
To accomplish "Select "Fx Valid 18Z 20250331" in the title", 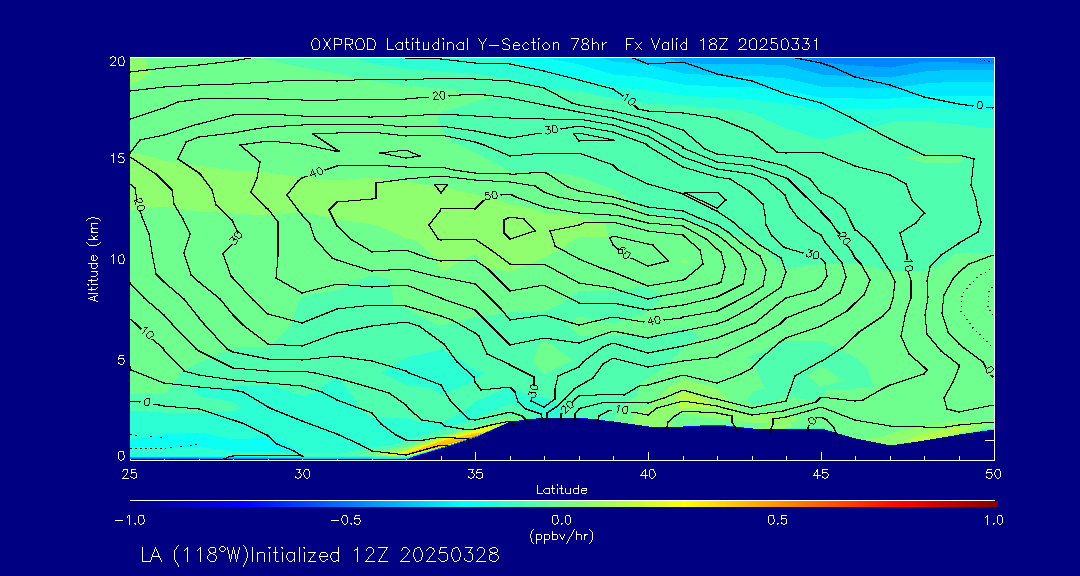I will pyautogui.click(x=722, y=45).
